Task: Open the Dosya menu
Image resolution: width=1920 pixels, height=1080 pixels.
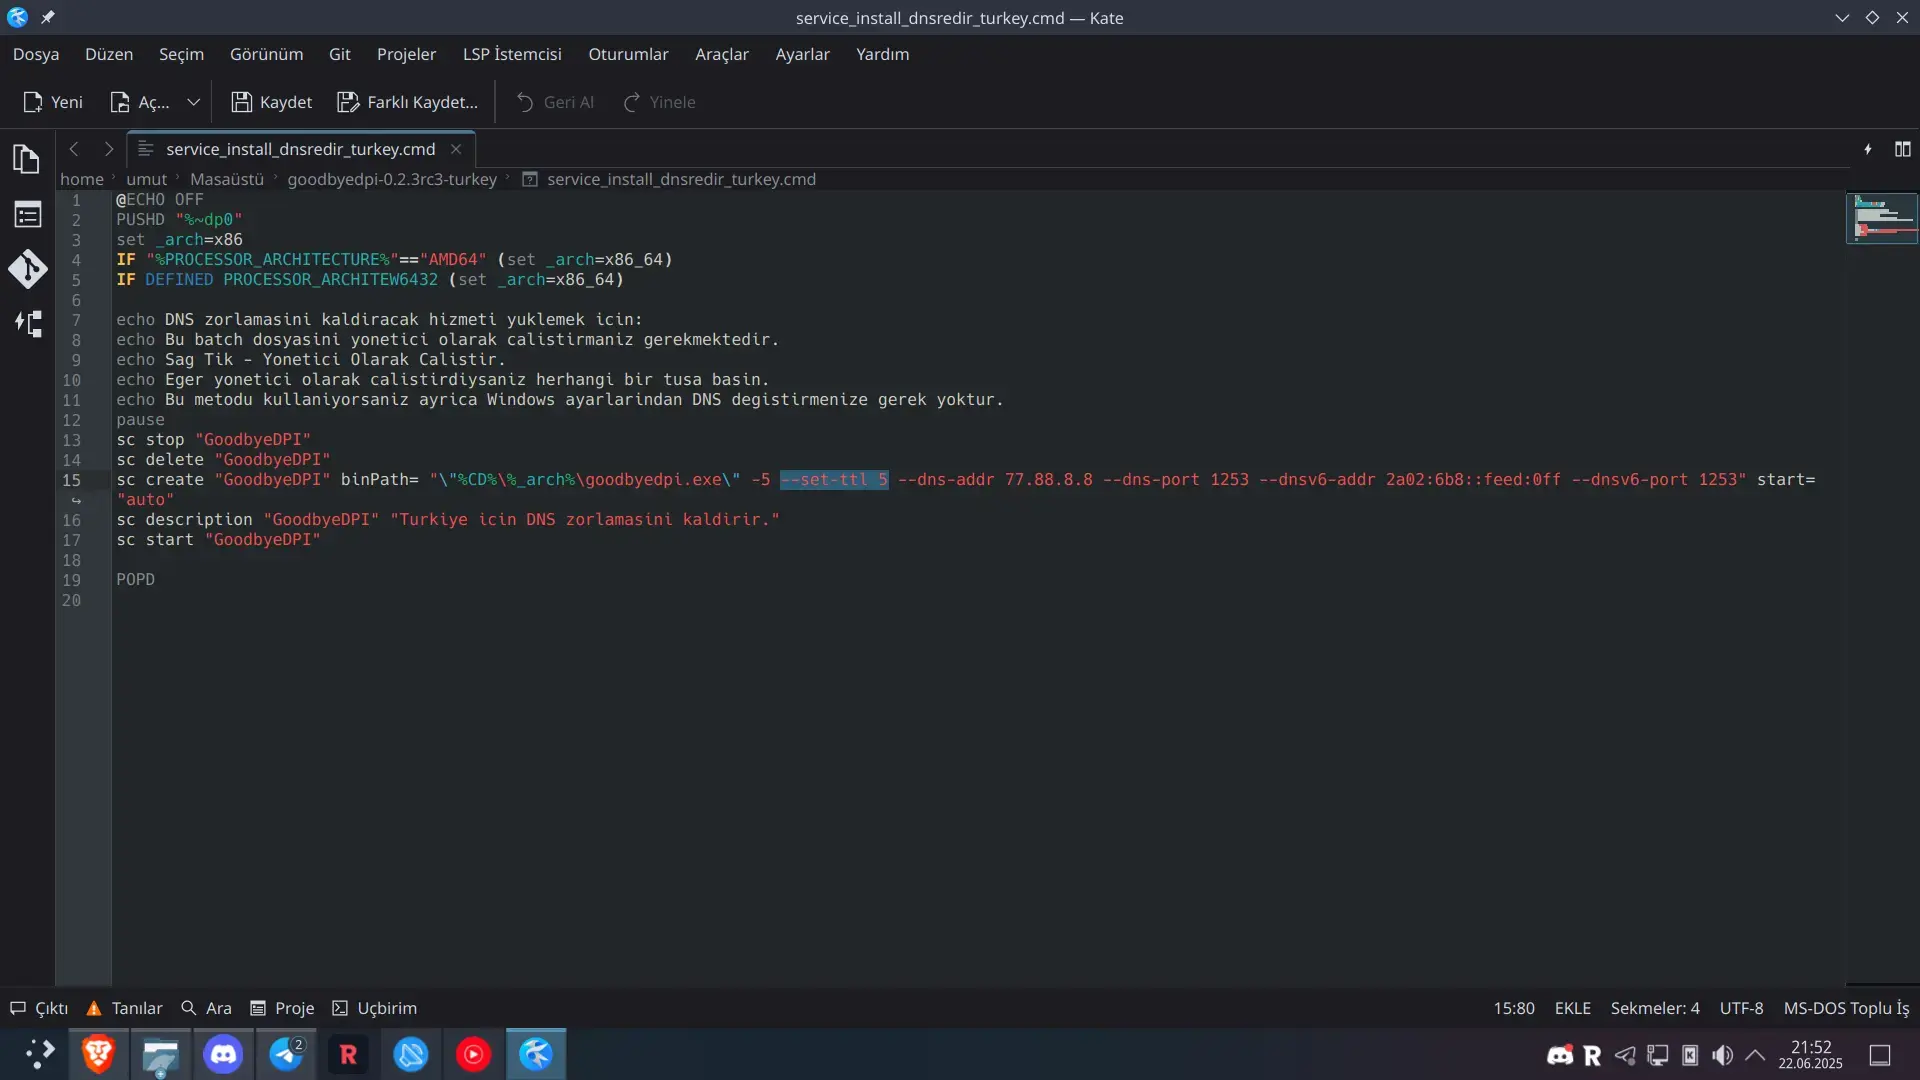Action: 36,54
